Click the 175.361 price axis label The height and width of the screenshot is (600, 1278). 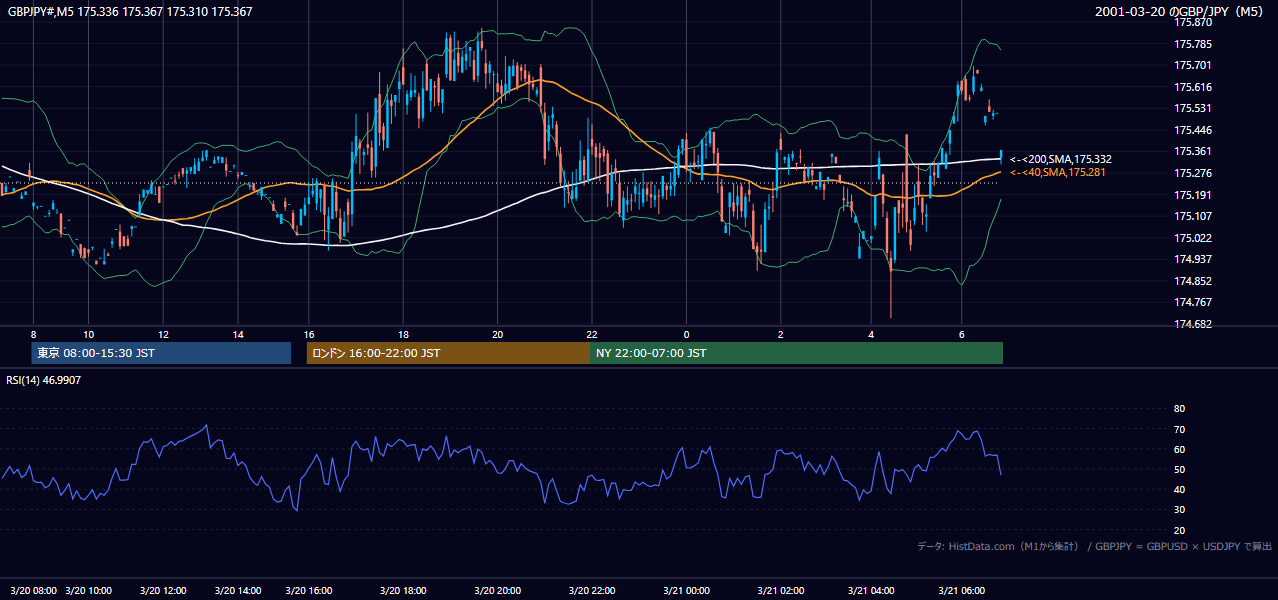click(1193, 152)
